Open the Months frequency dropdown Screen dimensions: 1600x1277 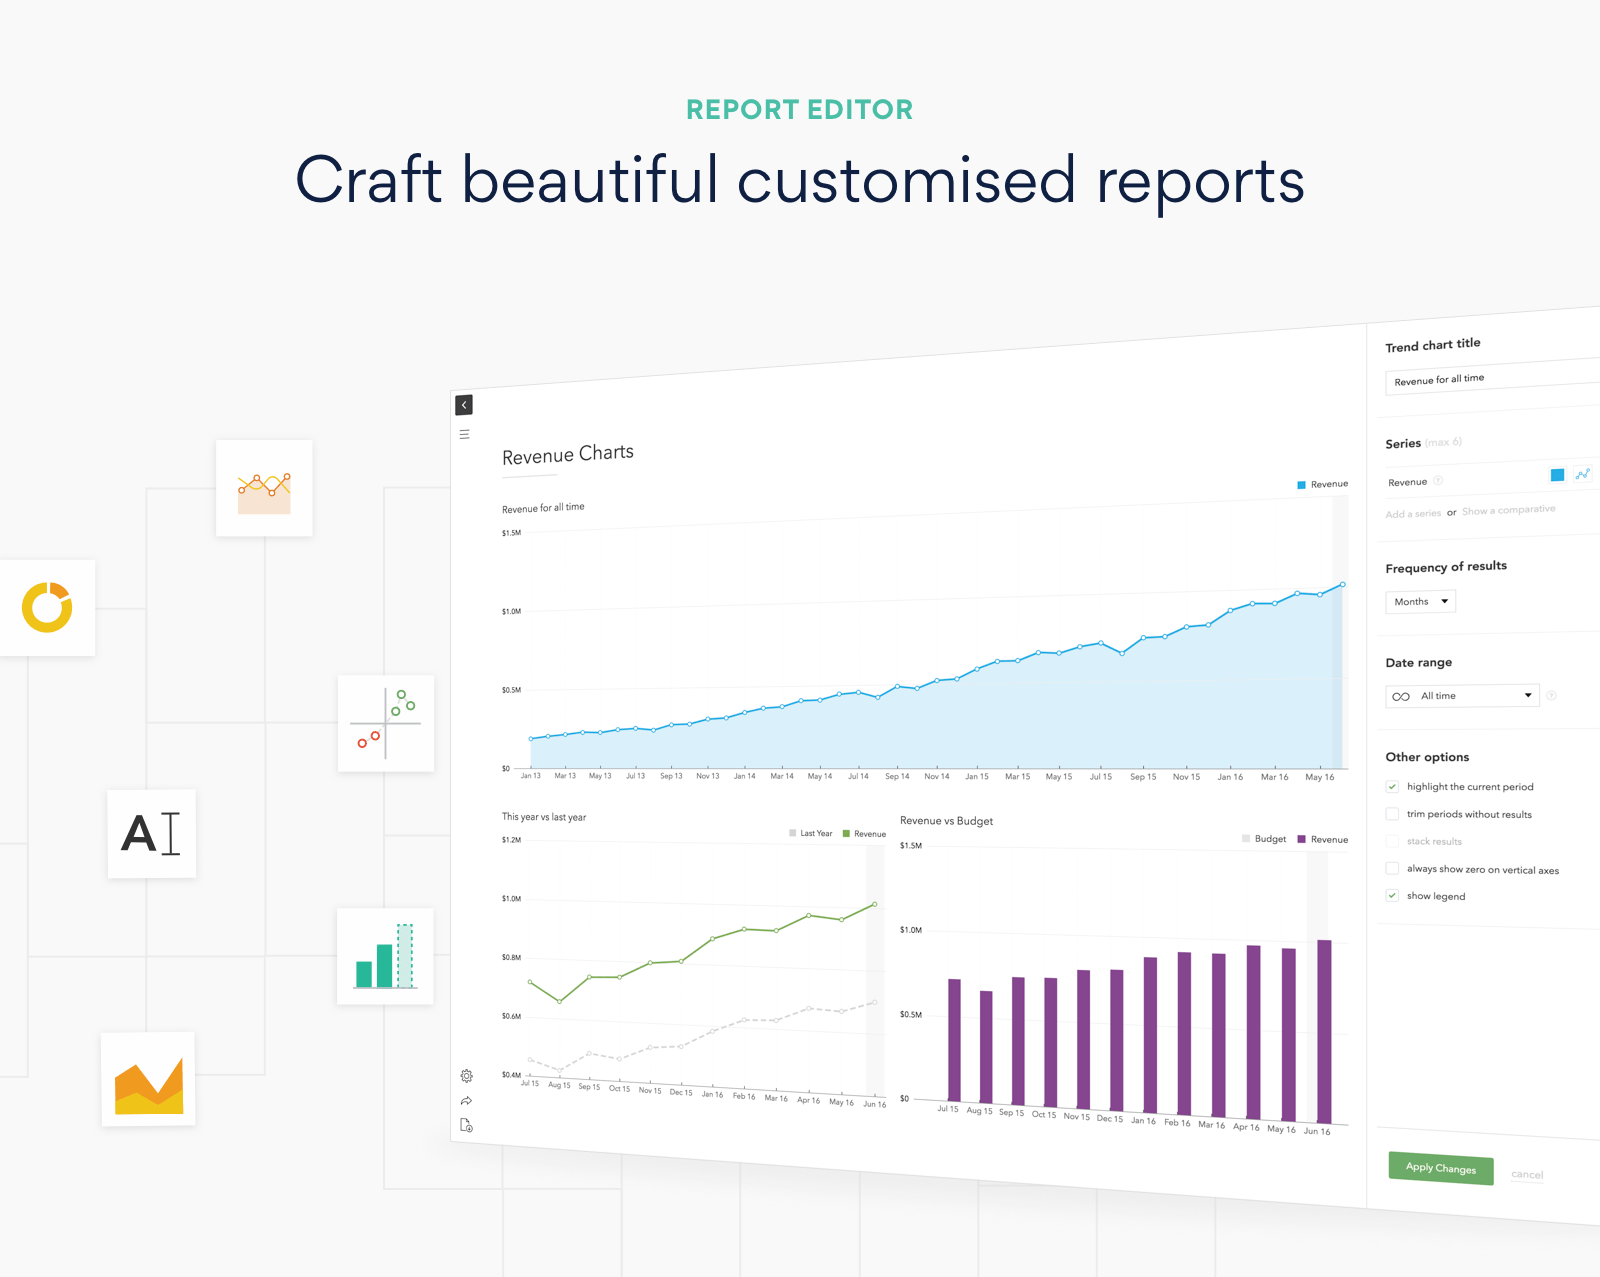(x=1420, y=601)
